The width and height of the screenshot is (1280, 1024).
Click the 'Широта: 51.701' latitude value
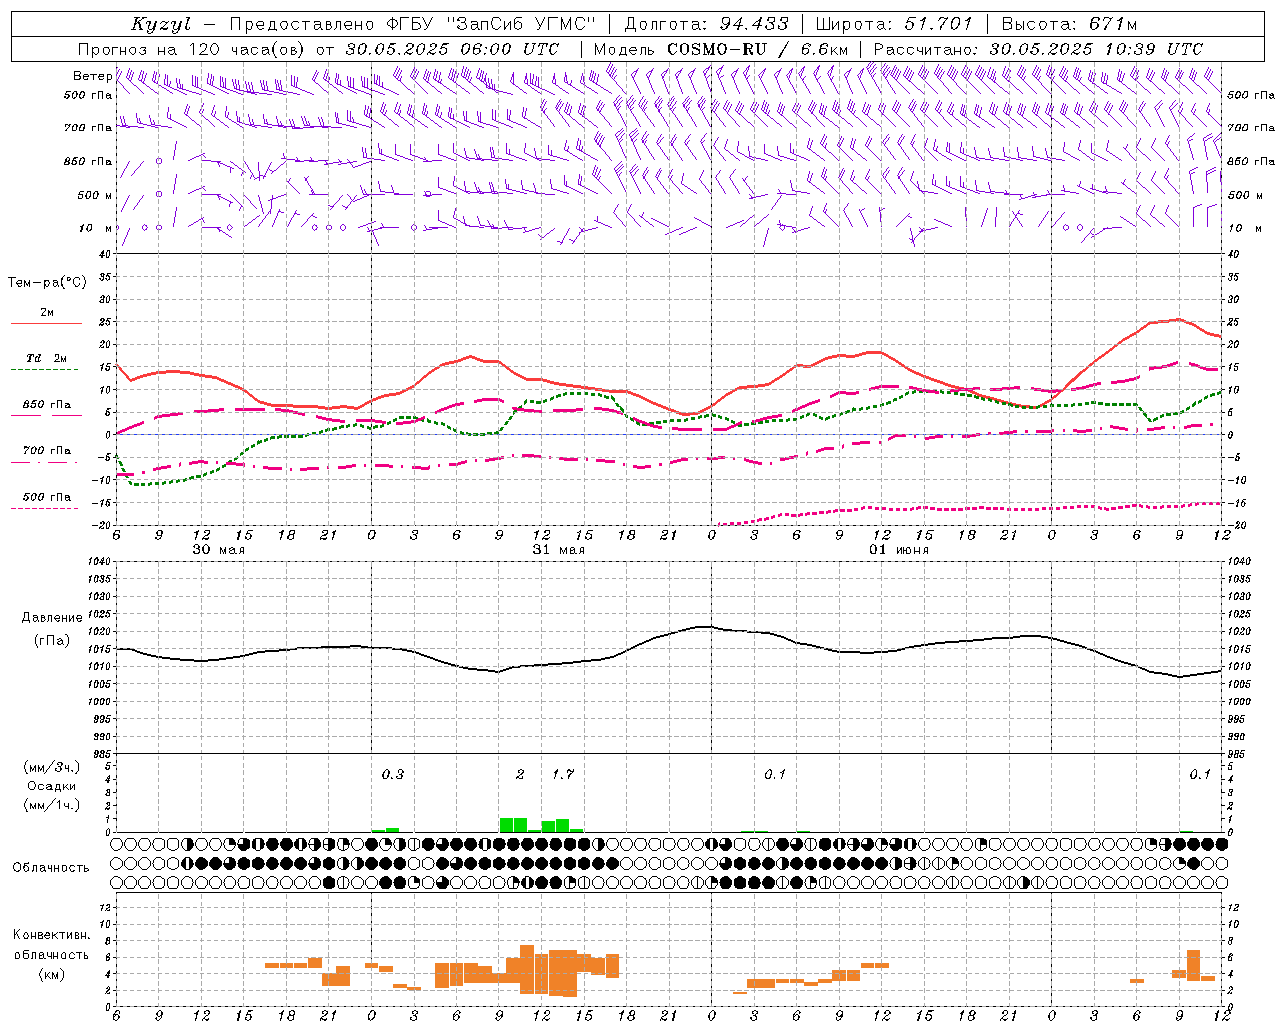click(x=894, y=24)
